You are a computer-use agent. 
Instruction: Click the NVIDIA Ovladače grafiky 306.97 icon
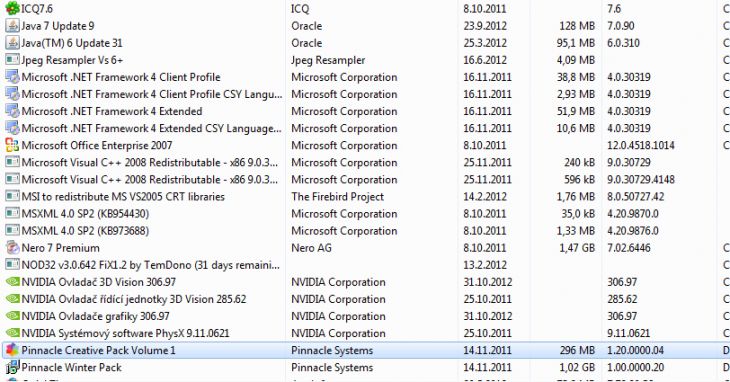12,316
